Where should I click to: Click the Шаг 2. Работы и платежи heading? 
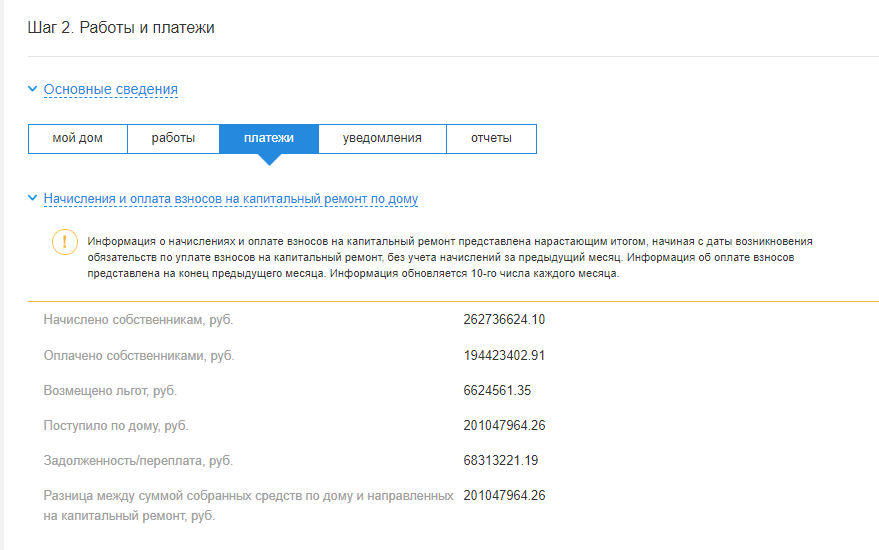coord(121,28)
